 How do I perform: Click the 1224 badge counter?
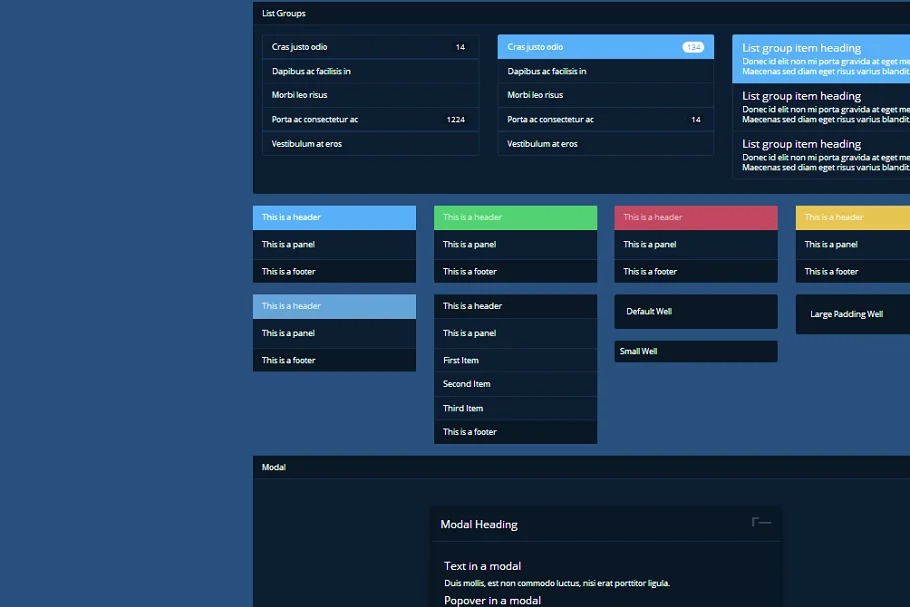[455, 120]
